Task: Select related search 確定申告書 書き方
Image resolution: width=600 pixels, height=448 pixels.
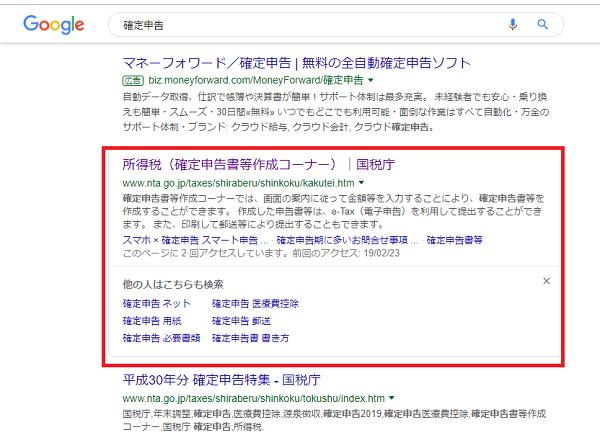Action: 251,338
